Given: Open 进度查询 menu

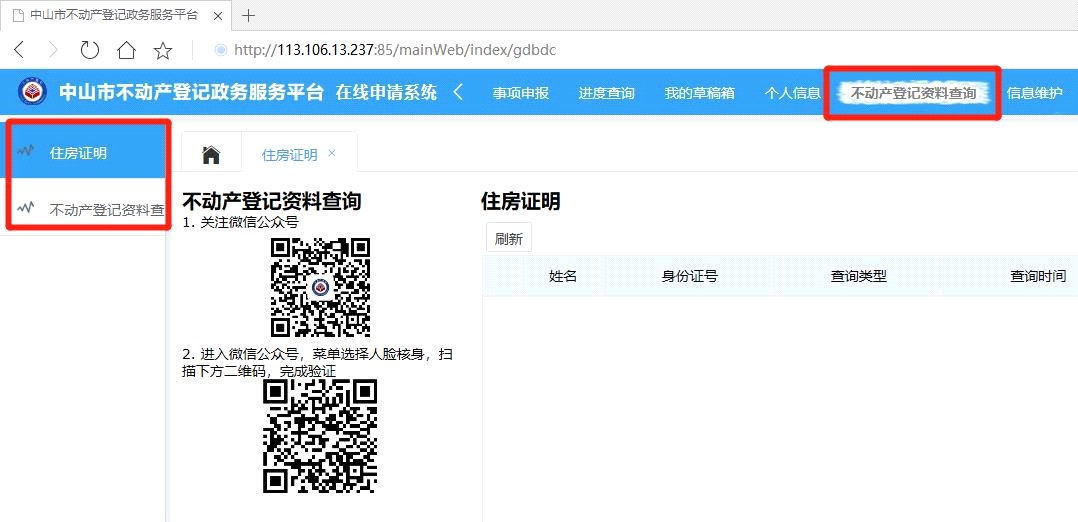Looking at the screenshot, I should click(606, 93).
